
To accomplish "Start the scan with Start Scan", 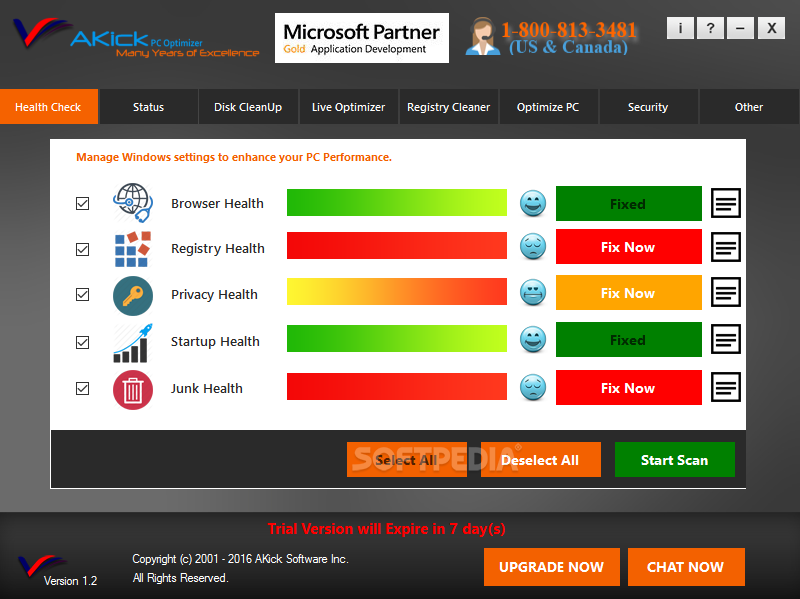I will click(x=674, y=460).
